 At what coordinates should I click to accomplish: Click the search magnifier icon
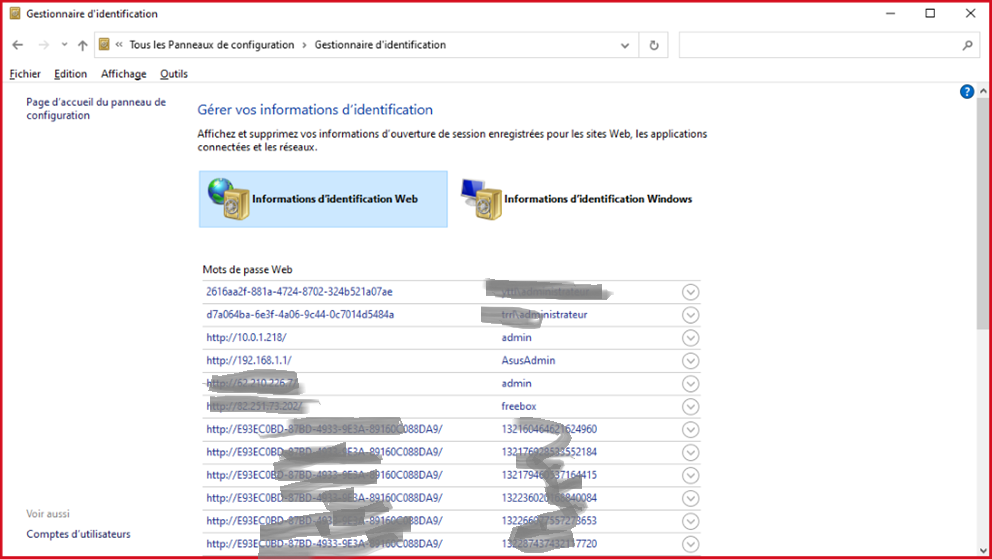967,45
